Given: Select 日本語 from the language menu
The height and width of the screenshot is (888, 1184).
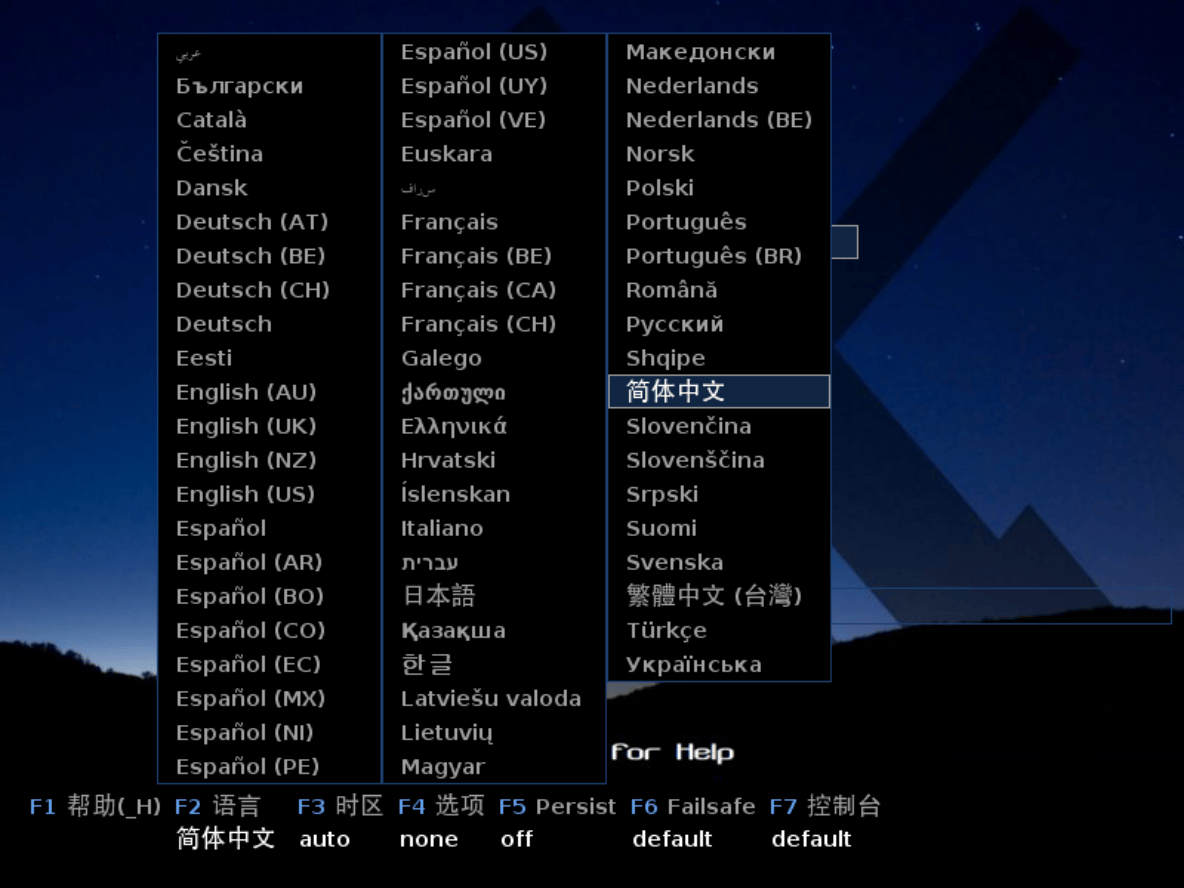Looking at the screenshot, I should tap(438, 596).
